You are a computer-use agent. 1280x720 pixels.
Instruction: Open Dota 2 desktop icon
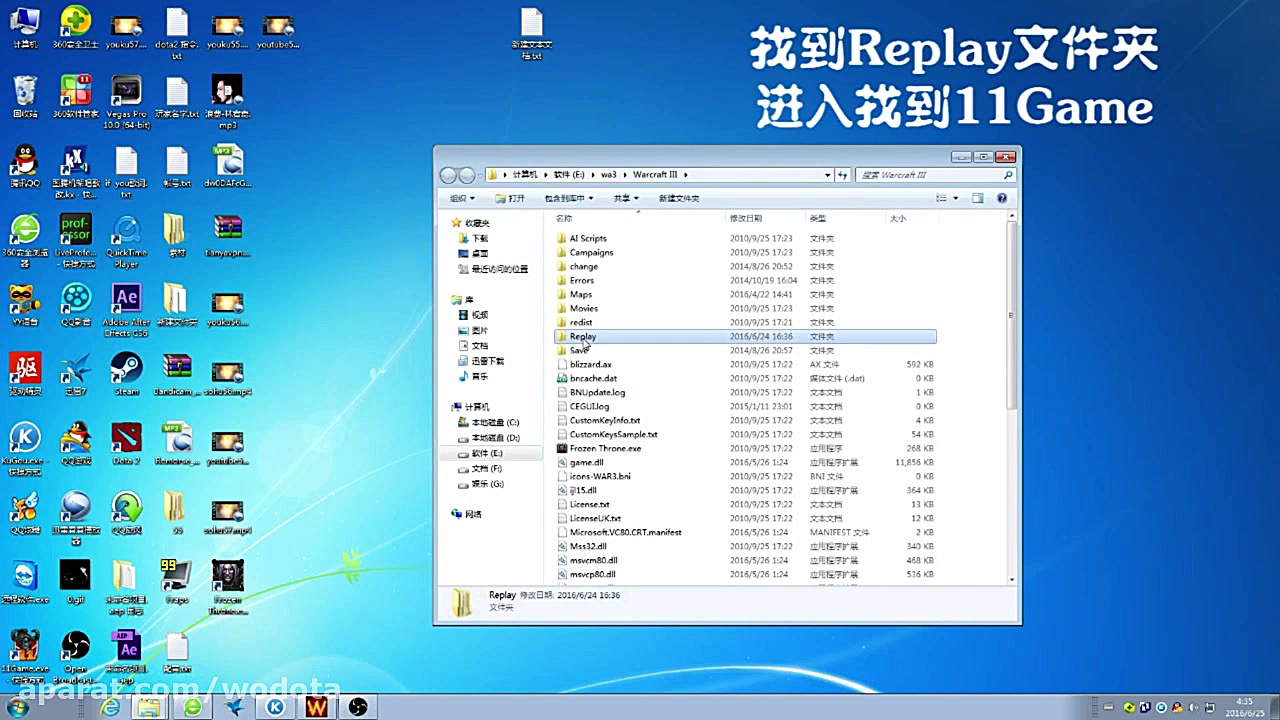[x=126, y=441]
